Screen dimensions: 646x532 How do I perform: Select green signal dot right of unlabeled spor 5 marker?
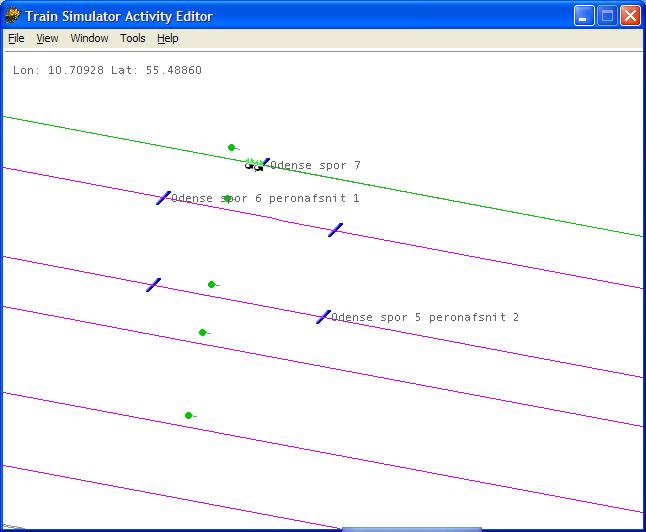pyautogui.click(x=211, y=284)
